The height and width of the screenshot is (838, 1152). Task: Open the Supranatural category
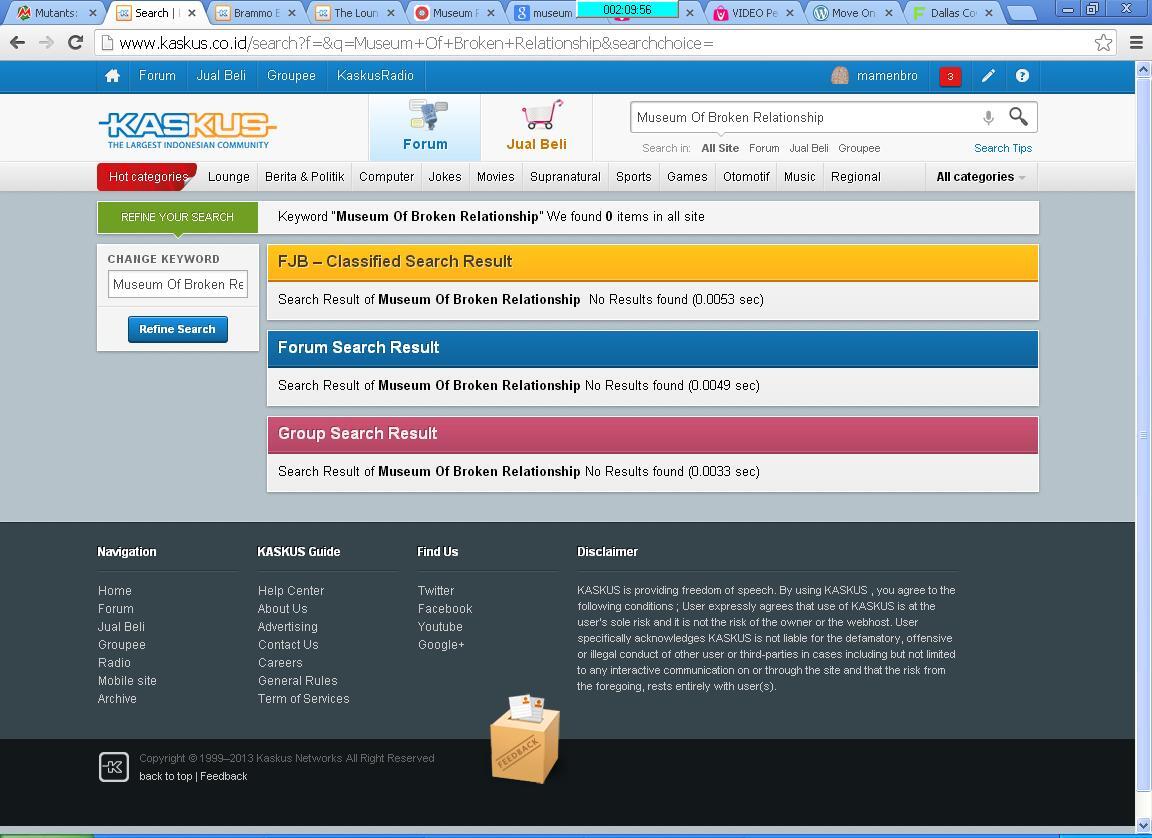(x=565, y=177)
